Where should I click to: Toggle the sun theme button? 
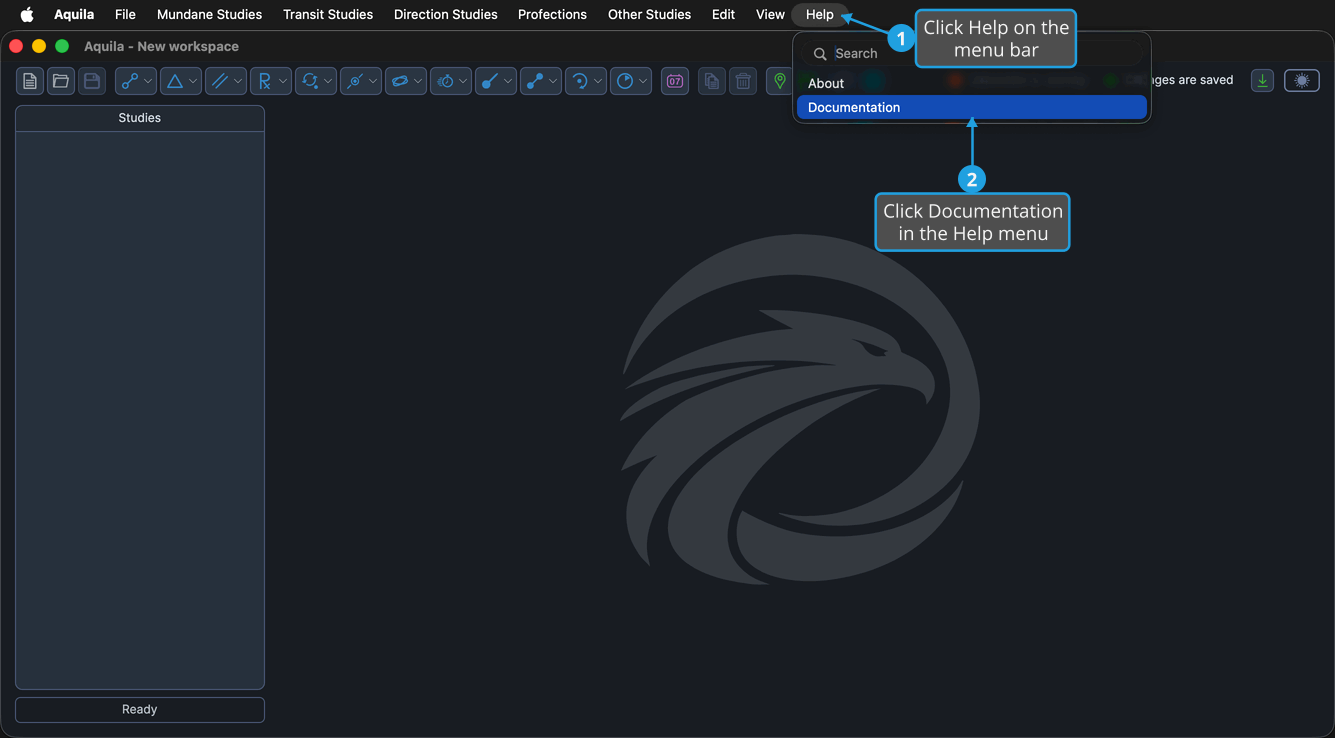click(x=1302, y=81)
